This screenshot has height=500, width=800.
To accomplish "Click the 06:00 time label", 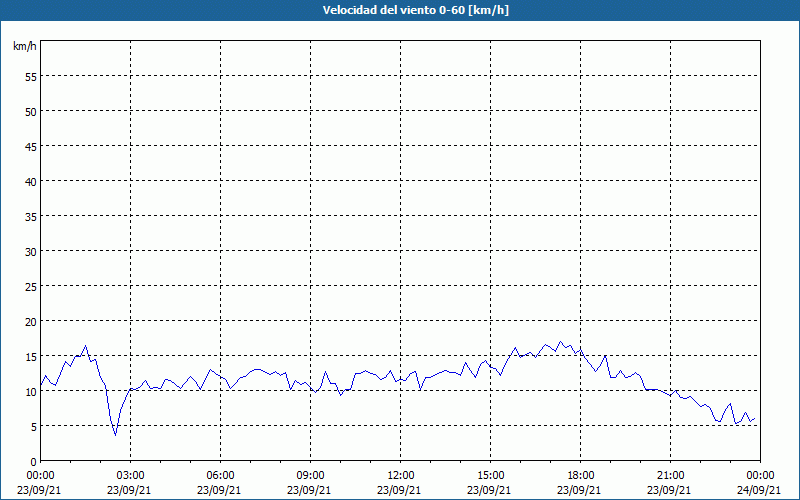I will (x=220, y=476).
